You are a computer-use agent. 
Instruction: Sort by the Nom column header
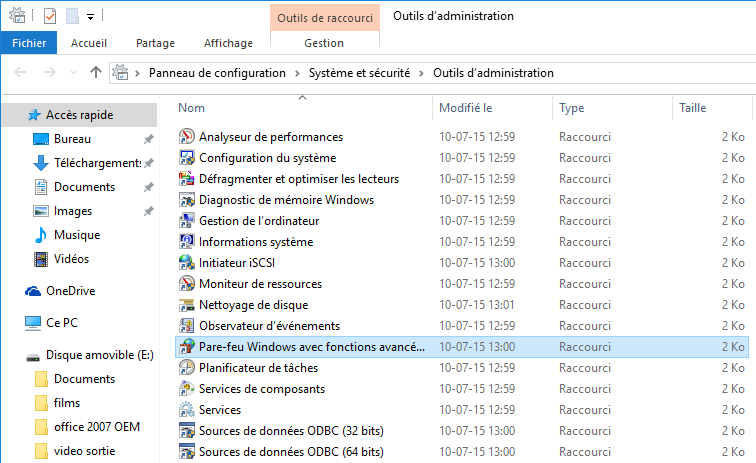[x=302, y=108]
